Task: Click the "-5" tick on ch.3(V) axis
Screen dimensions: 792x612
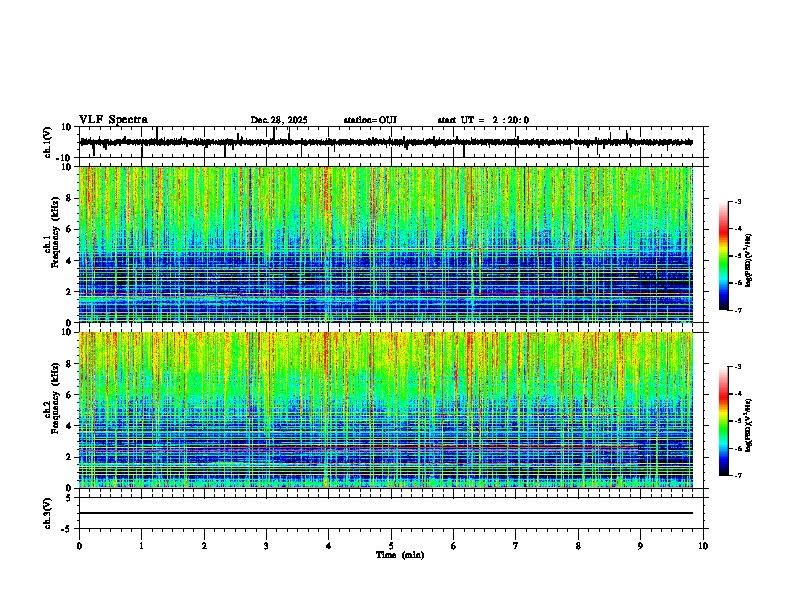Action: [x=67, y=529]
